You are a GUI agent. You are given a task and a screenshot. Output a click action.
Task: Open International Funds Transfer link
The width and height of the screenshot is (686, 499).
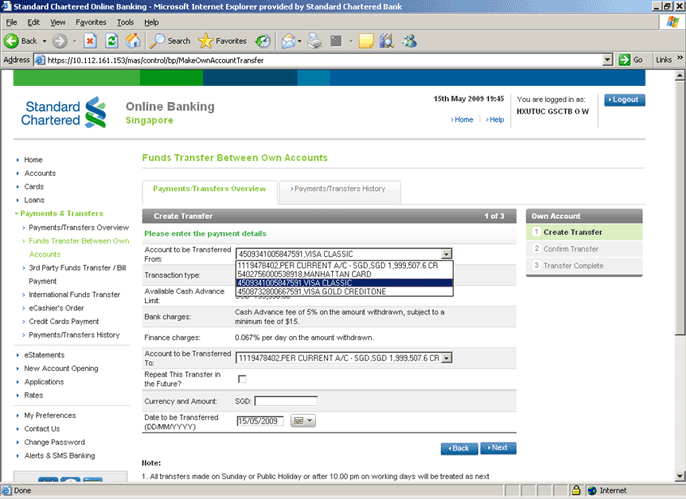[x=74, y=295]
